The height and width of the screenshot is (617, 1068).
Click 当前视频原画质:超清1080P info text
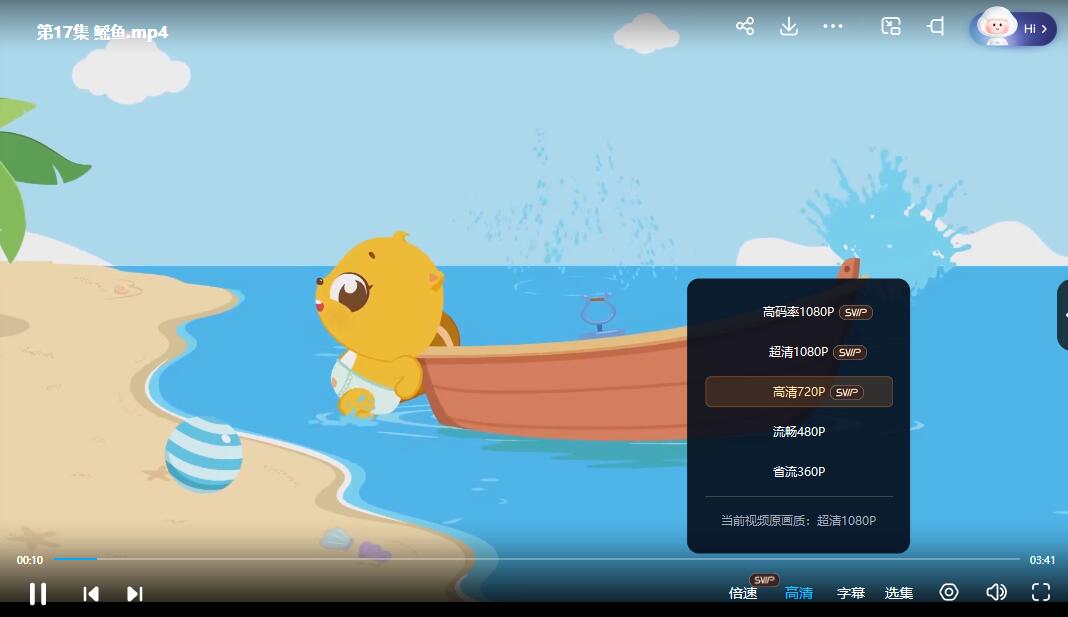point(798,520)
